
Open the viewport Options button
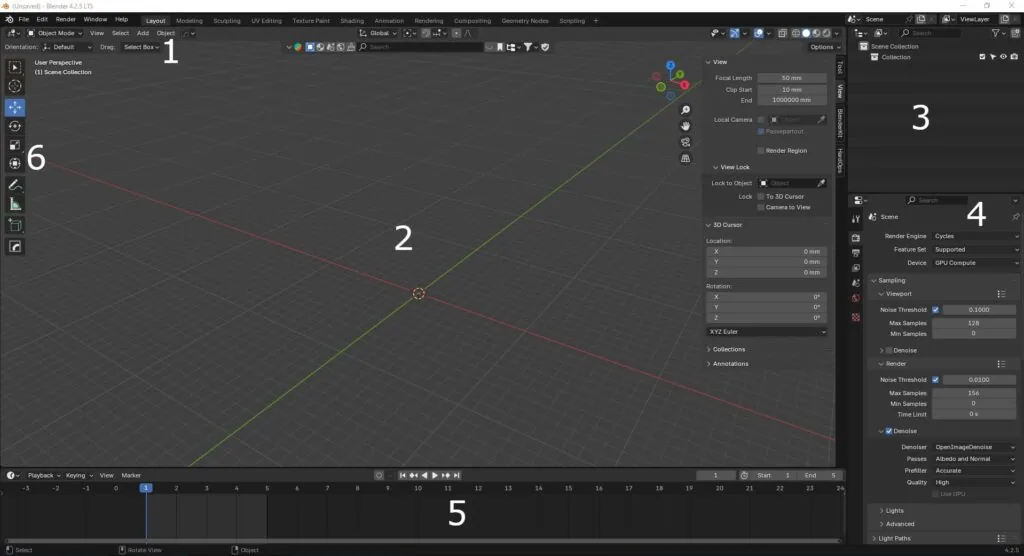click(x=825, y=47)
